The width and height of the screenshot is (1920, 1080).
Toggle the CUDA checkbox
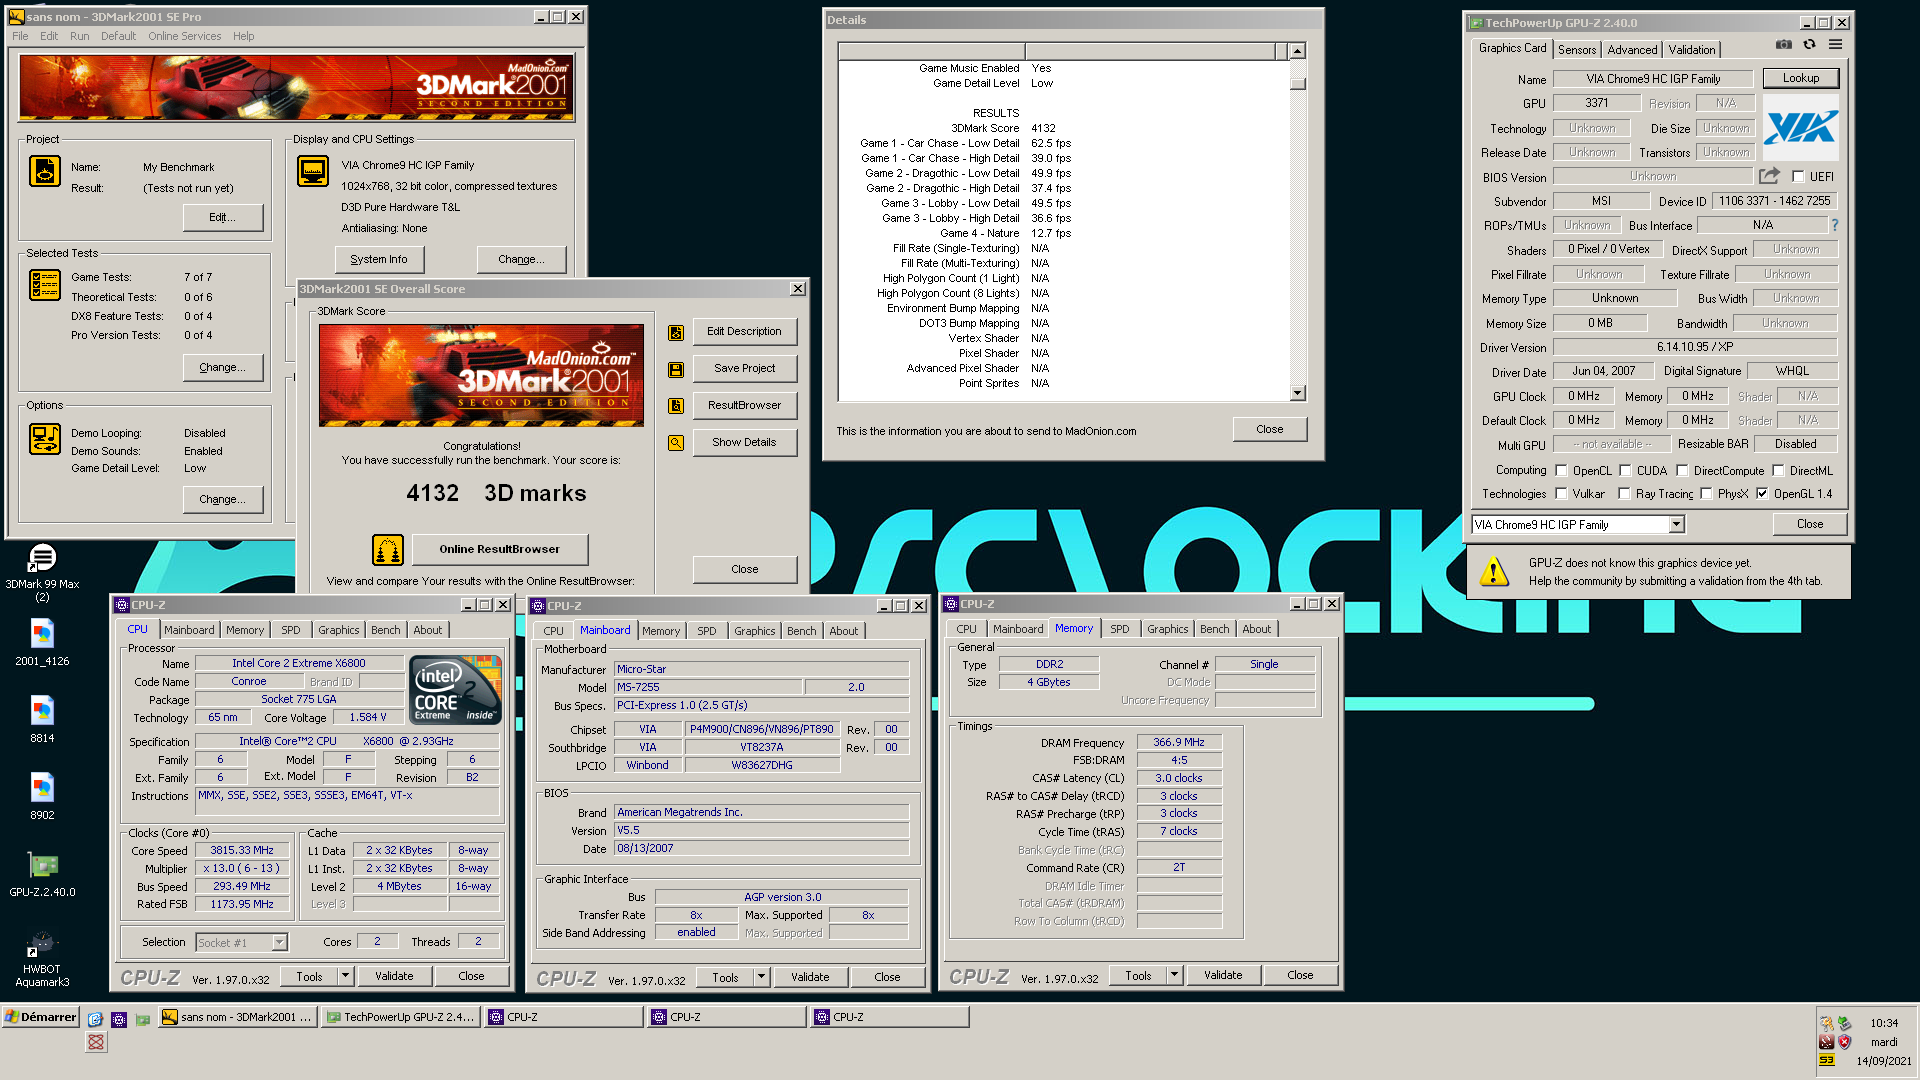coord(1625,471)
